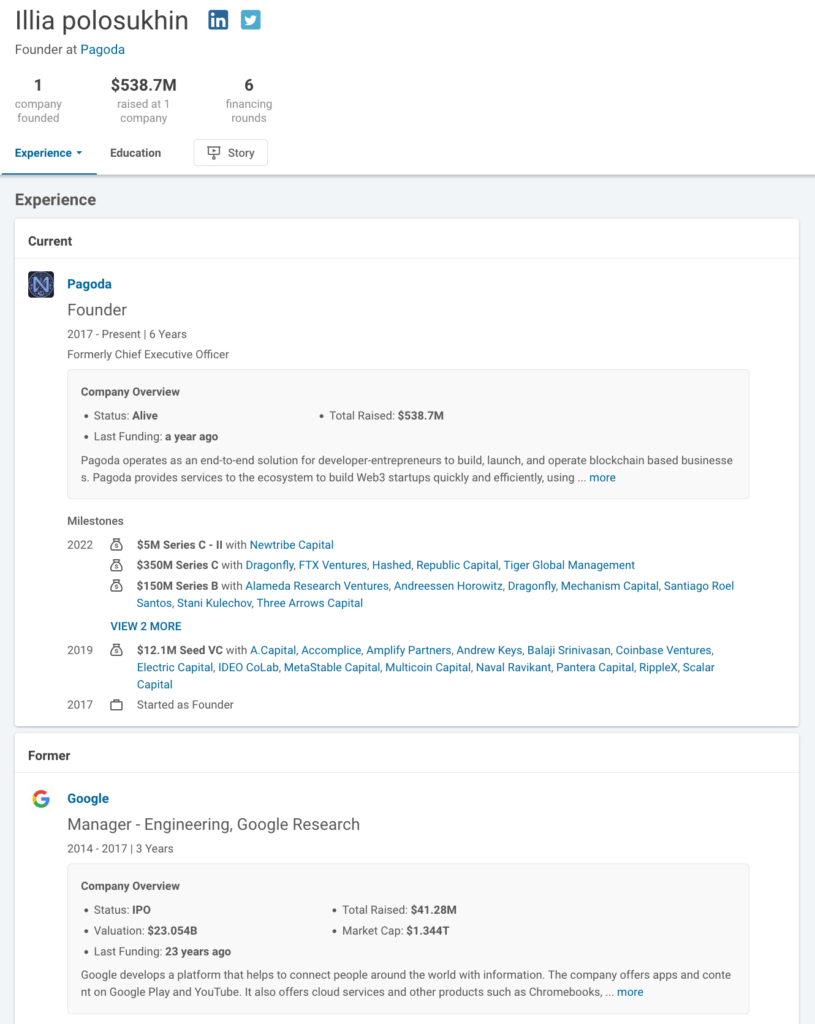Viewport: 815px width, 1024px height.
Task: Click the 6 financing rounds statistic
Action: 249,101
